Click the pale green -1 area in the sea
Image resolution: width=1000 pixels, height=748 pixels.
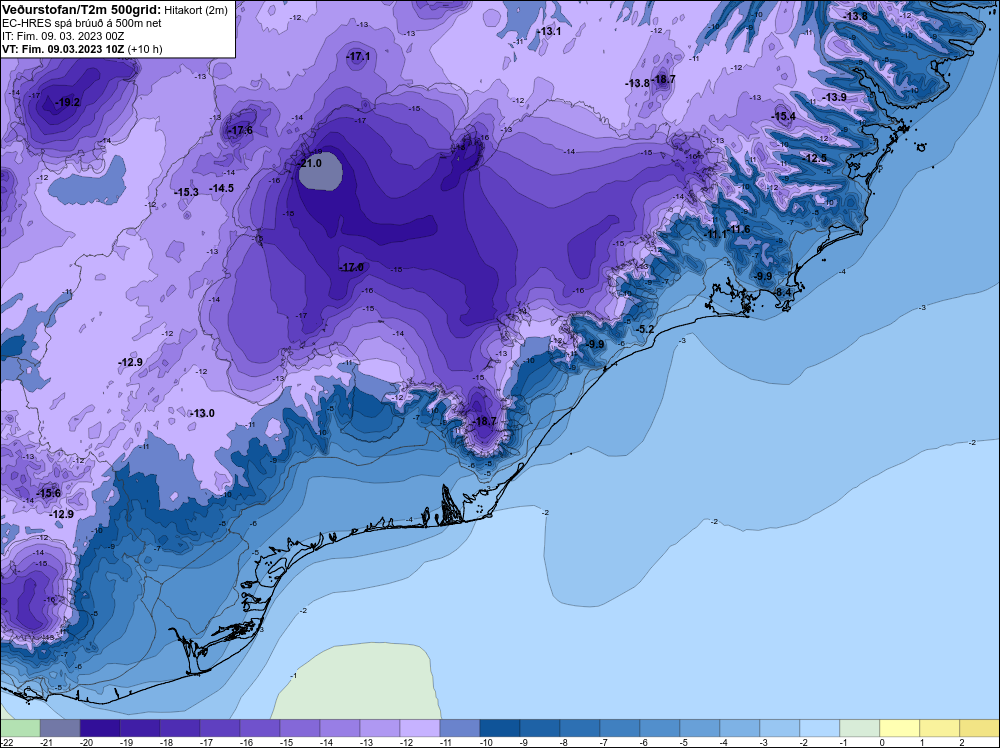pyautogui.click(x=358, y=681)
